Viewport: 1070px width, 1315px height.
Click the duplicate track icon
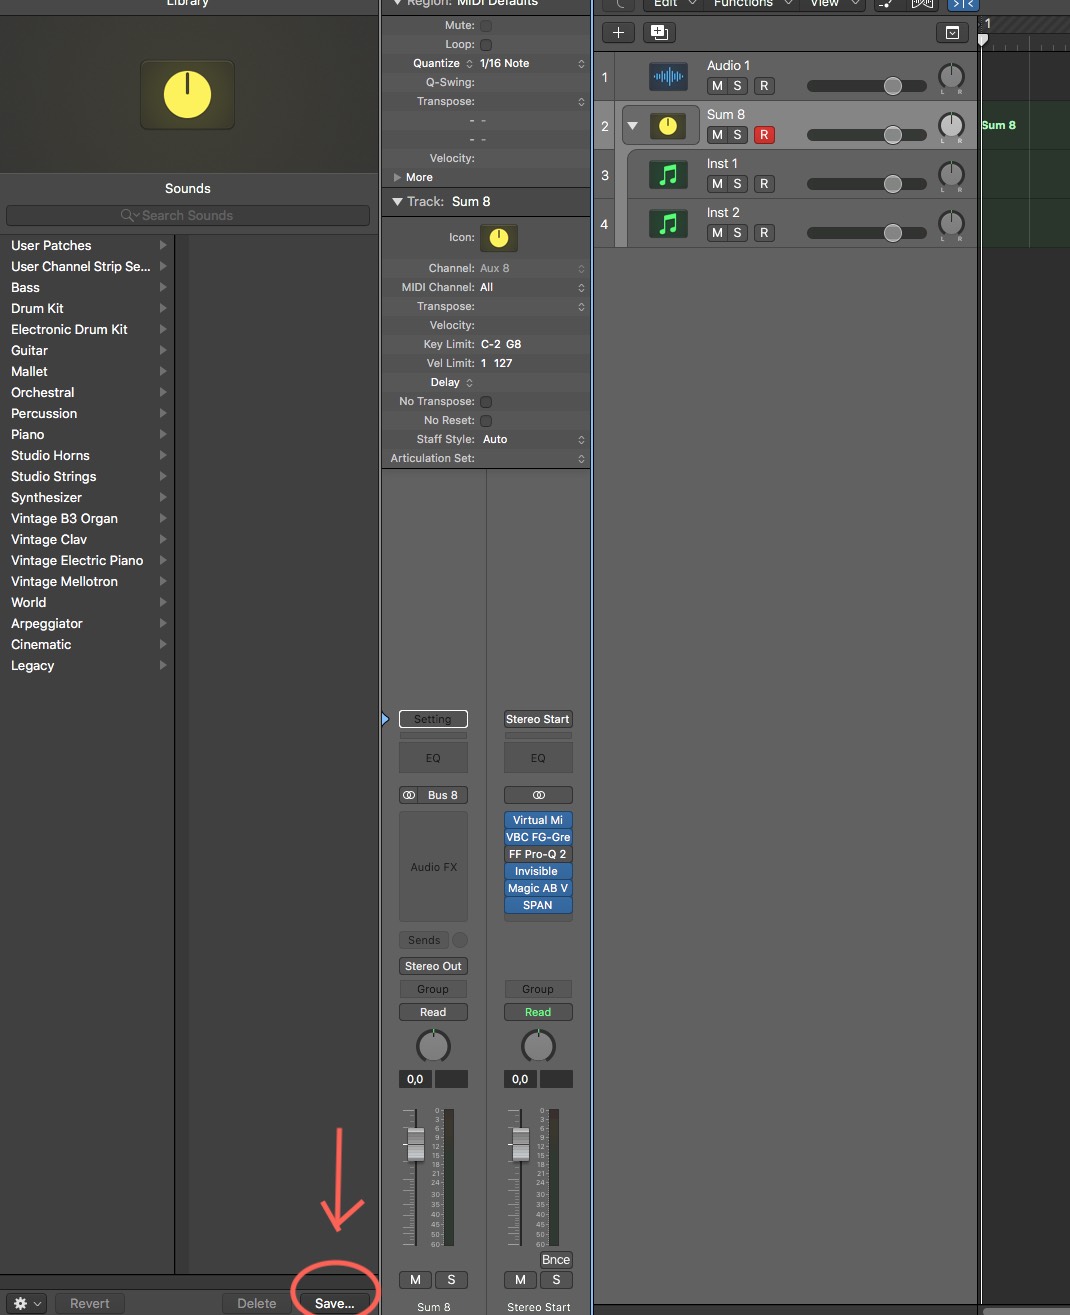pos(659,33)
